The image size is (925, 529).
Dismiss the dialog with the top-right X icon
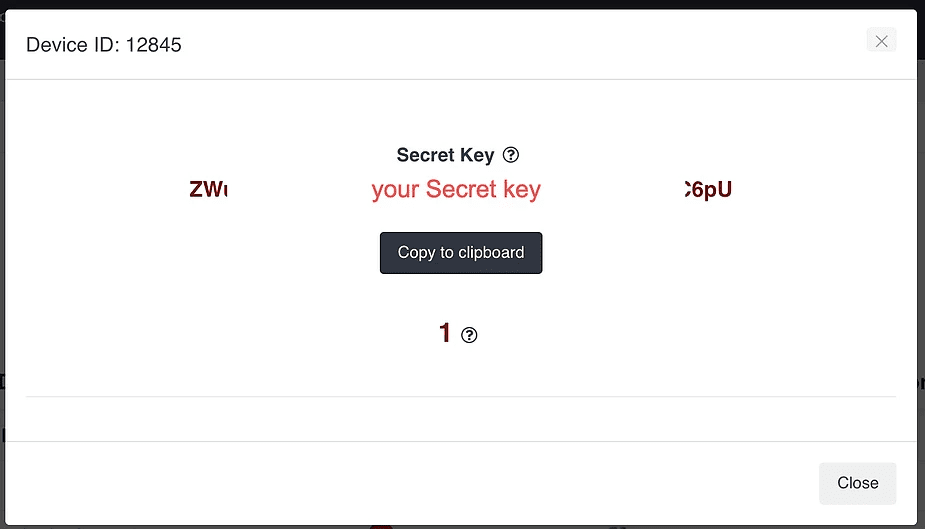(881, 41)
